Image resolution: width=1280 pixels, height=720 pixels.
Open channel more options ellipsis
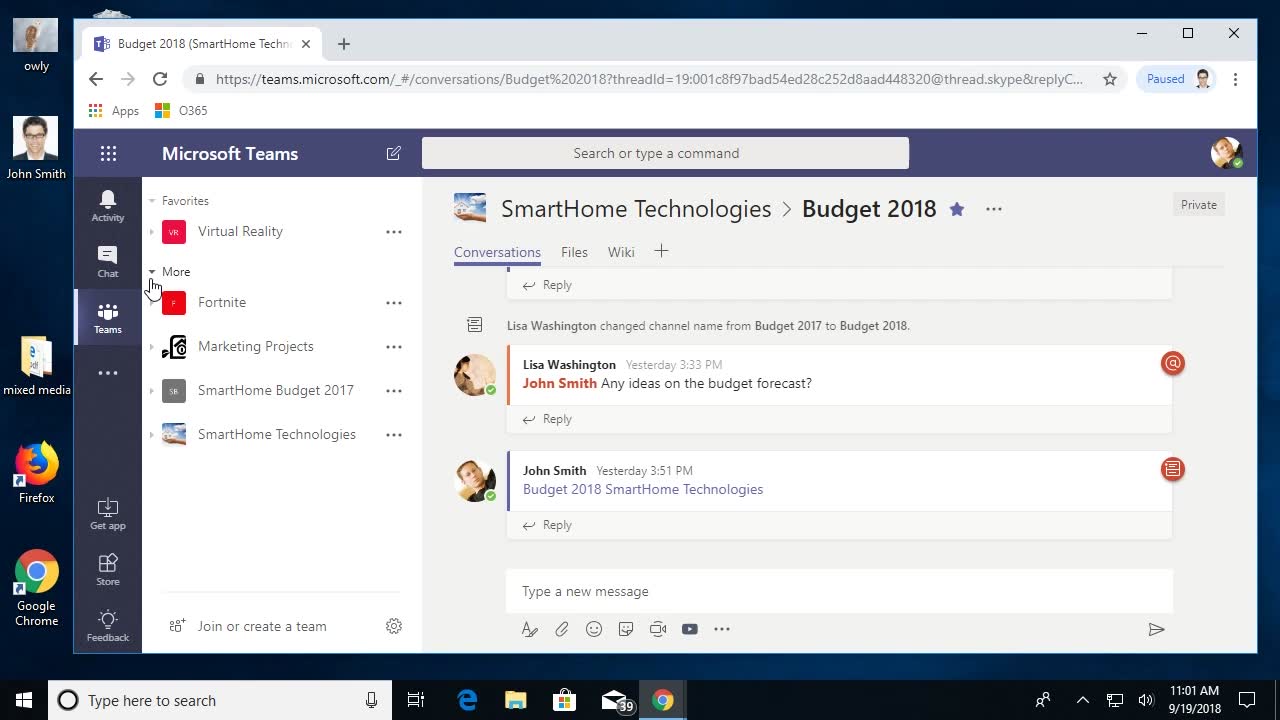(994, 209)
